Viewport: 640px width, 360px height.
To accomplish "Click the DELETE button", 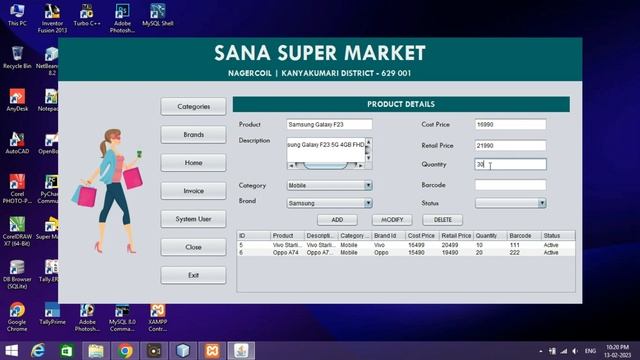I will [x=442, y=220].
